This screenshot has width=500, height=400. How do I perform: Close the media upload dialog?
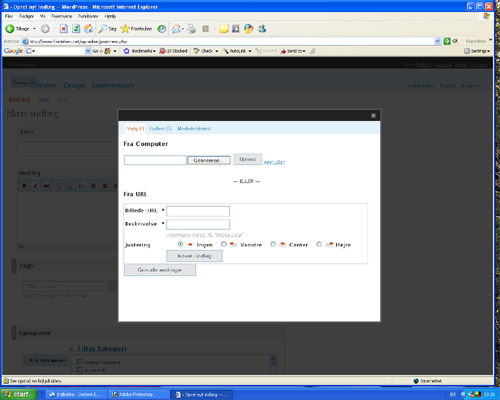(x=373, y=115)
